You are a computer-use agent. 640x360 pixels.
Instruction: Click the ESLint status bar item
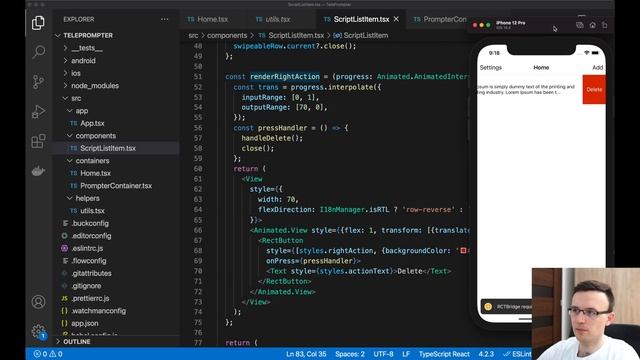coord(517,354)
